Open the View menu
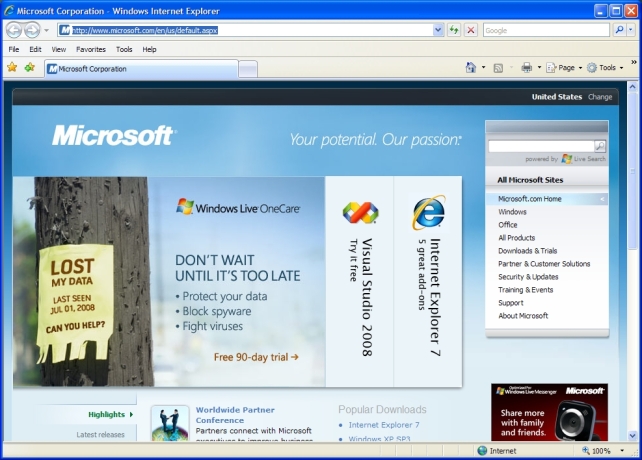Viewport: 642px width, 460px height. (x=59, y=49)
